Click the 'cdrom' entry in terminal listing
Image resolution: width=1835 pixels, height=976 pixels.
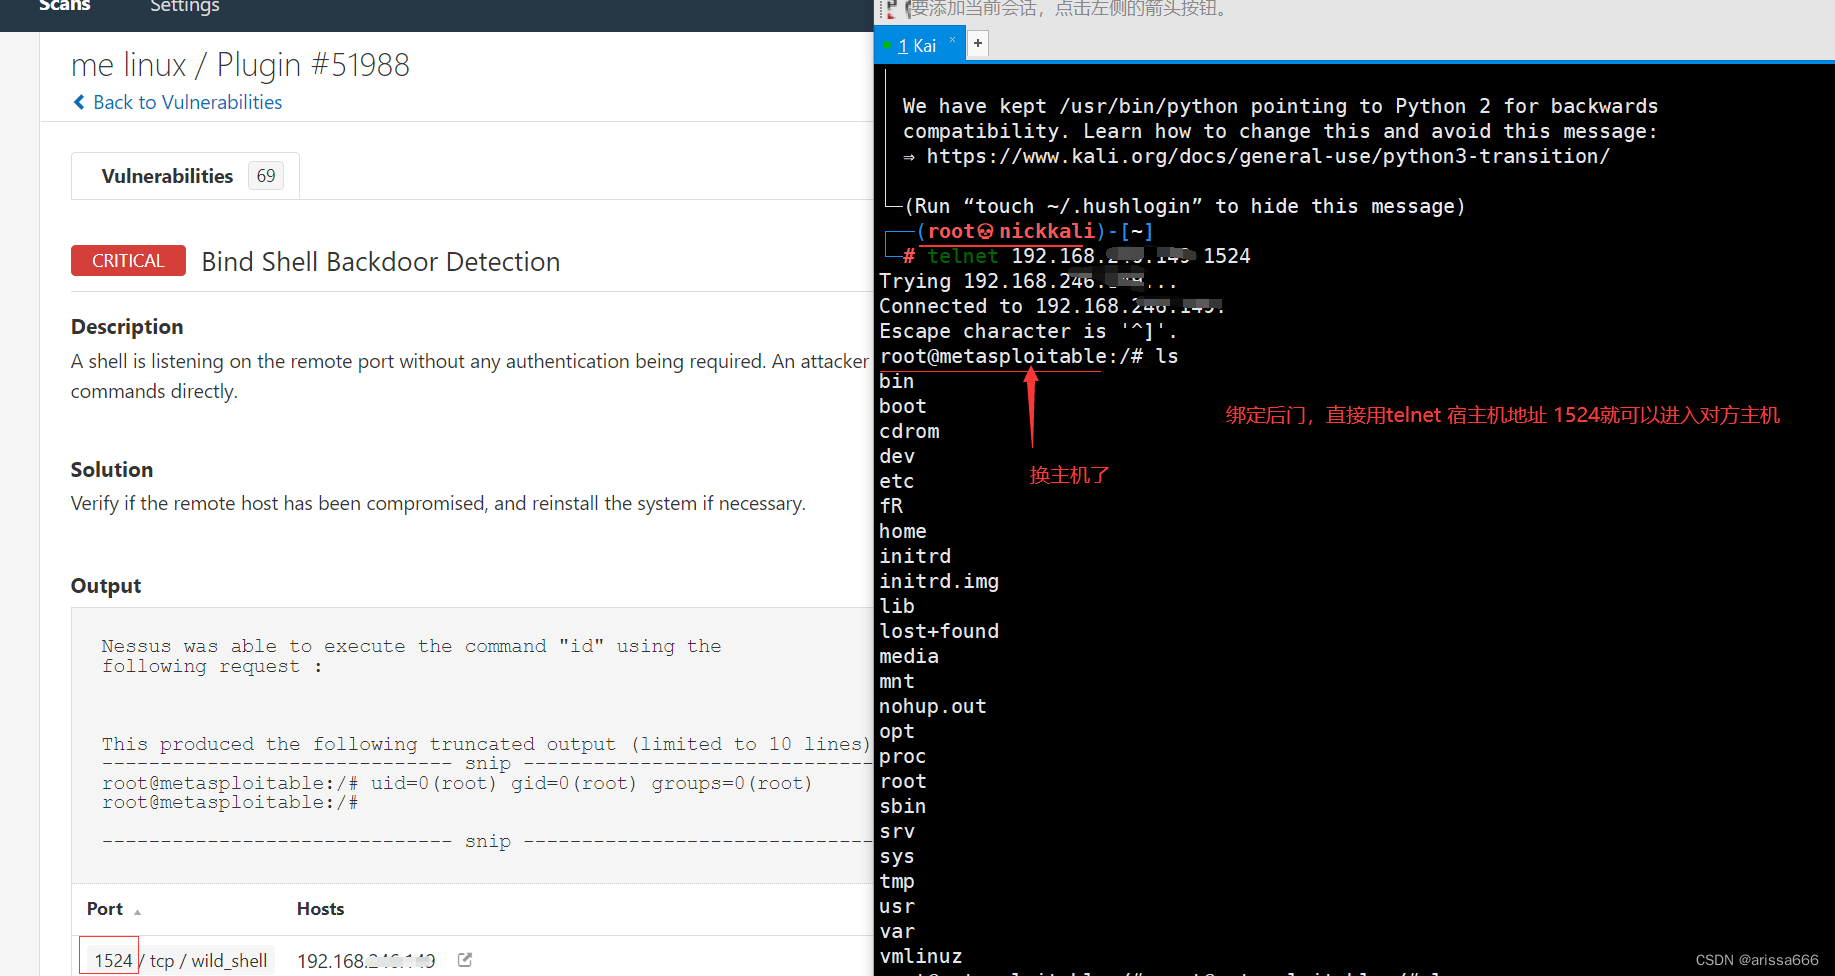[x=909, y=431]
